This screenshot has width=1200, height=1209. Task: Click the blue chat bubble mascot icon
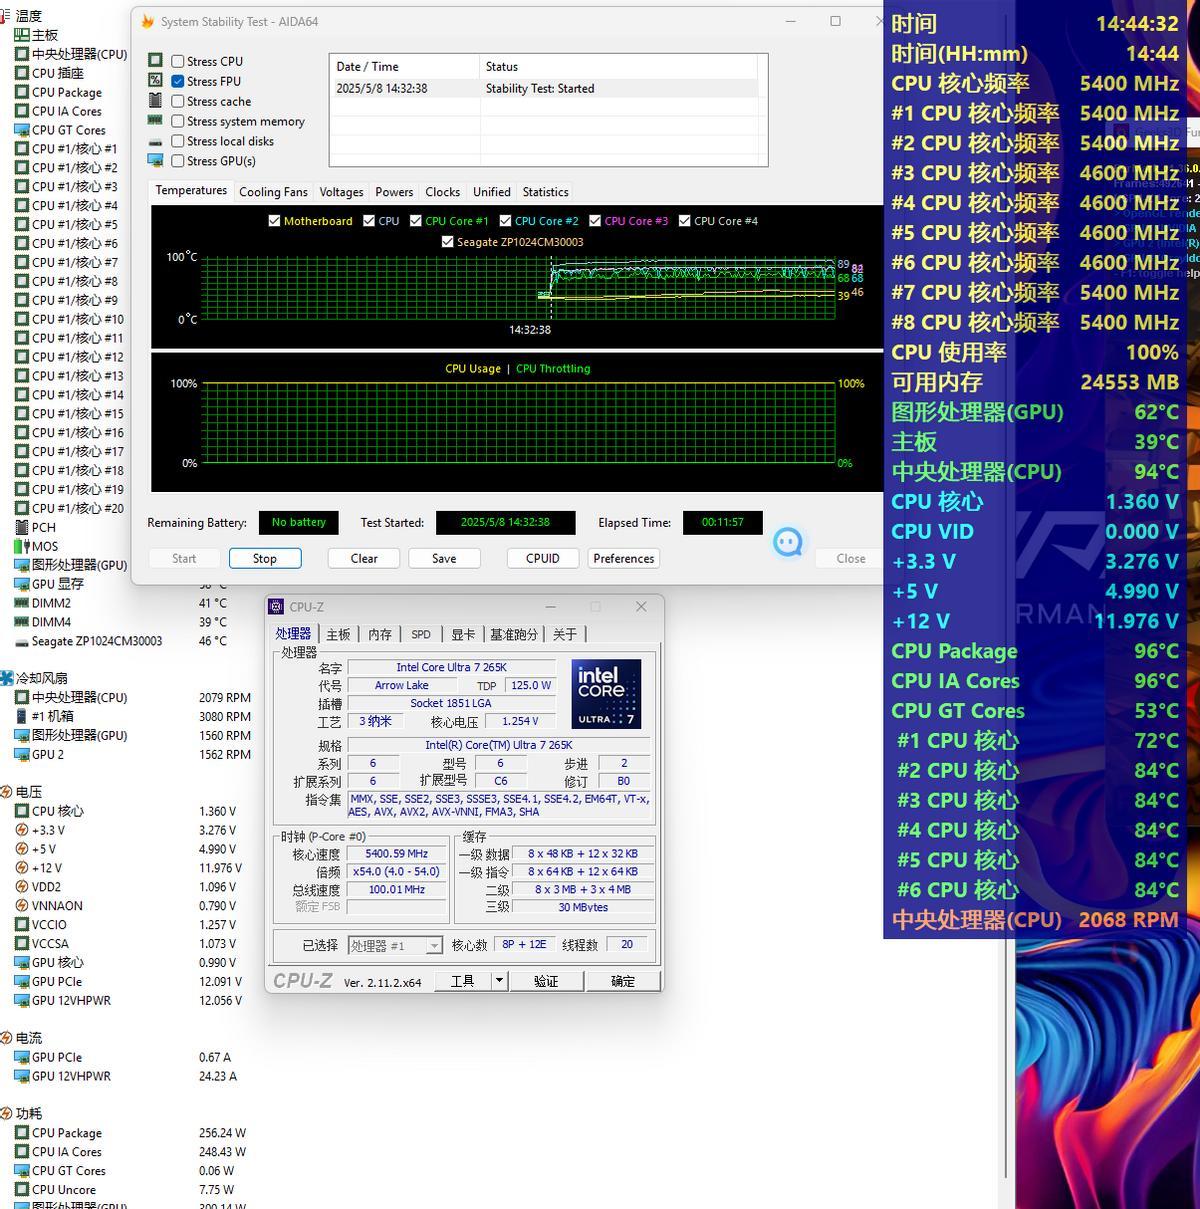tap(788, 543)
